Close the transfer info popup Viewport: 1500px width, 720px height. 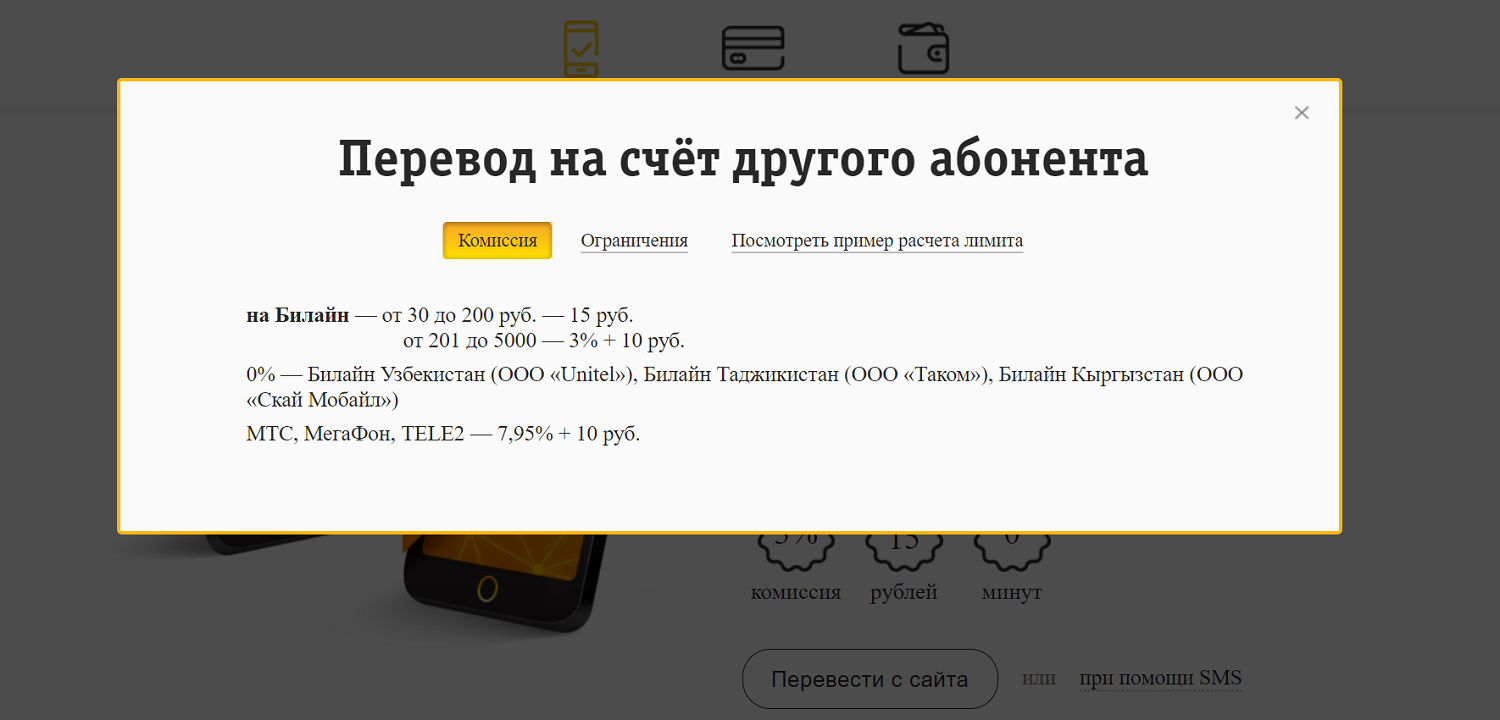(1301, 113)
